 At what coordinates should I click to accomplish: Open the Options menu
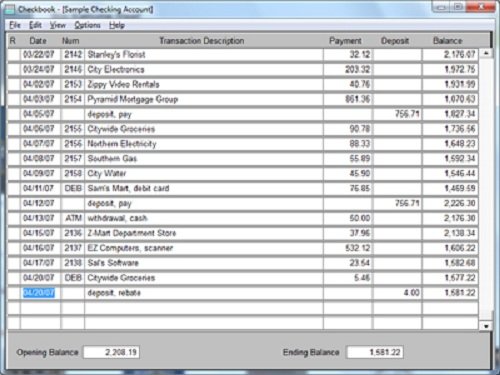pos(87,25)
